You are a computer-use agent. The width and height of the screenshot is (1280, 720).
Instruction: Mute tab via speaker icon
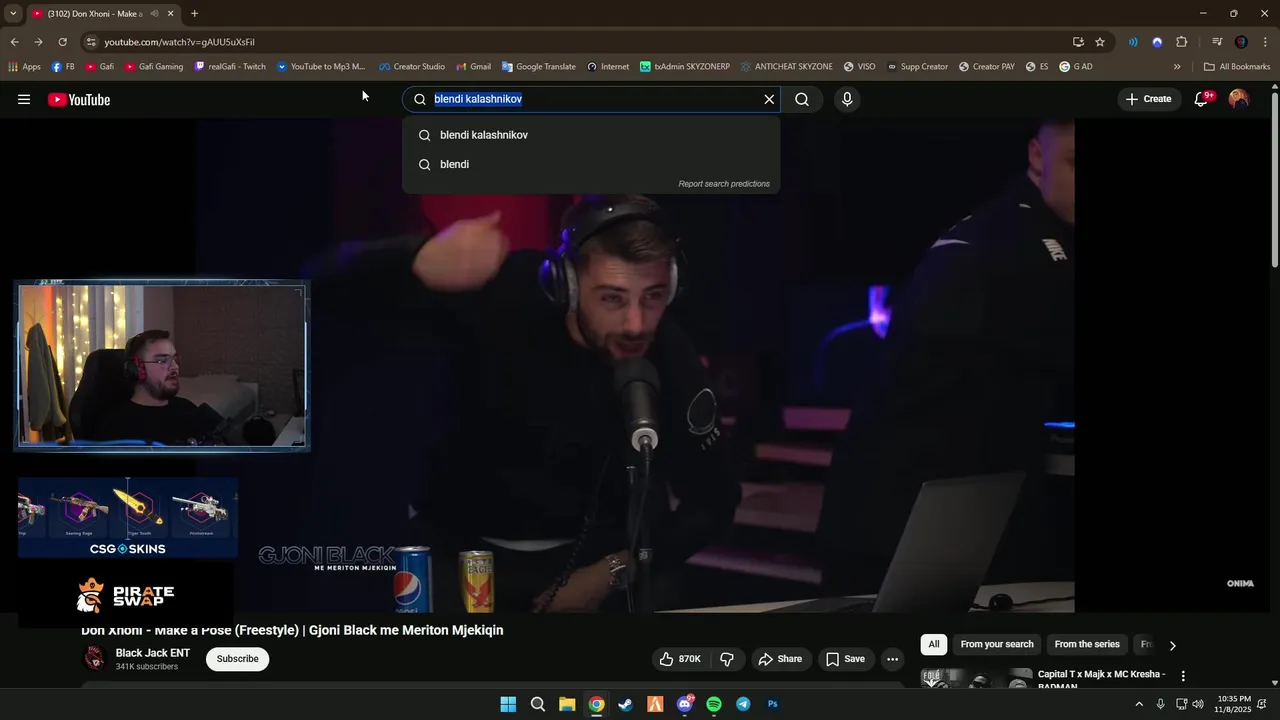tap(154, 14)
